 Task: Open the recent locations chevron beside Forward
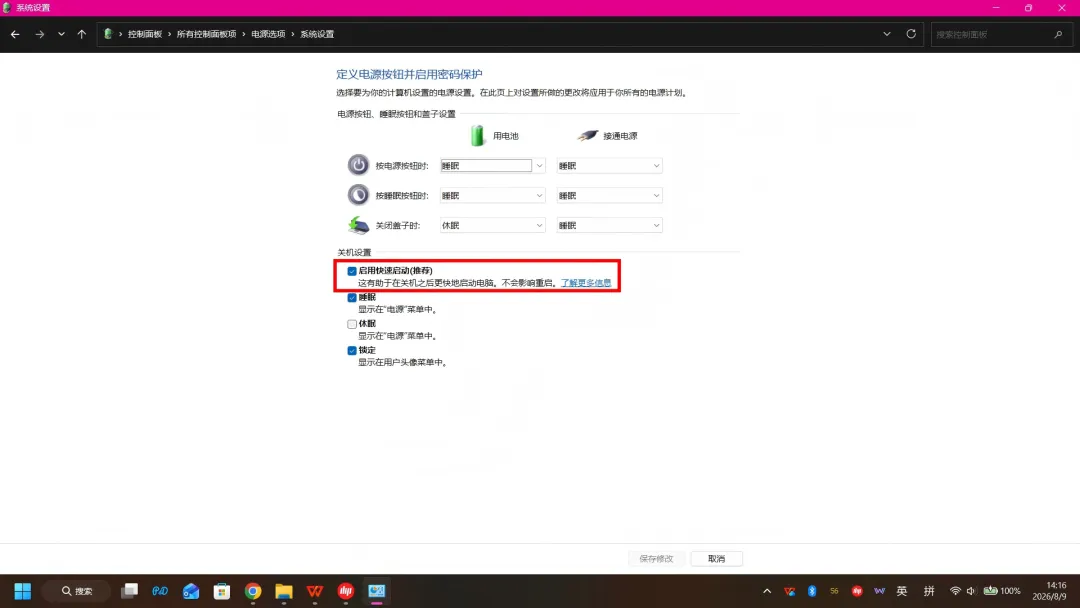pyautogui.click(x=61, y=34)
